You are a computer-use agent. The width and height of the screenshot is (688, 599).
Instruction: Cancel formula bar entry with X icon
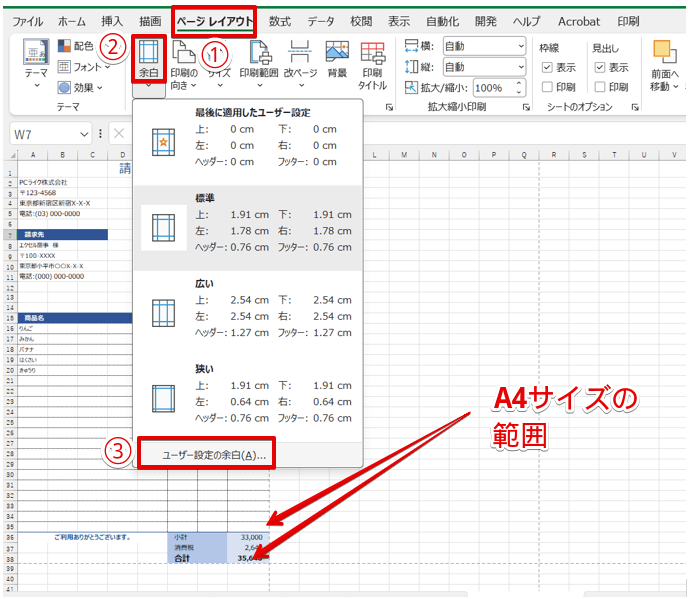[119, 133]
